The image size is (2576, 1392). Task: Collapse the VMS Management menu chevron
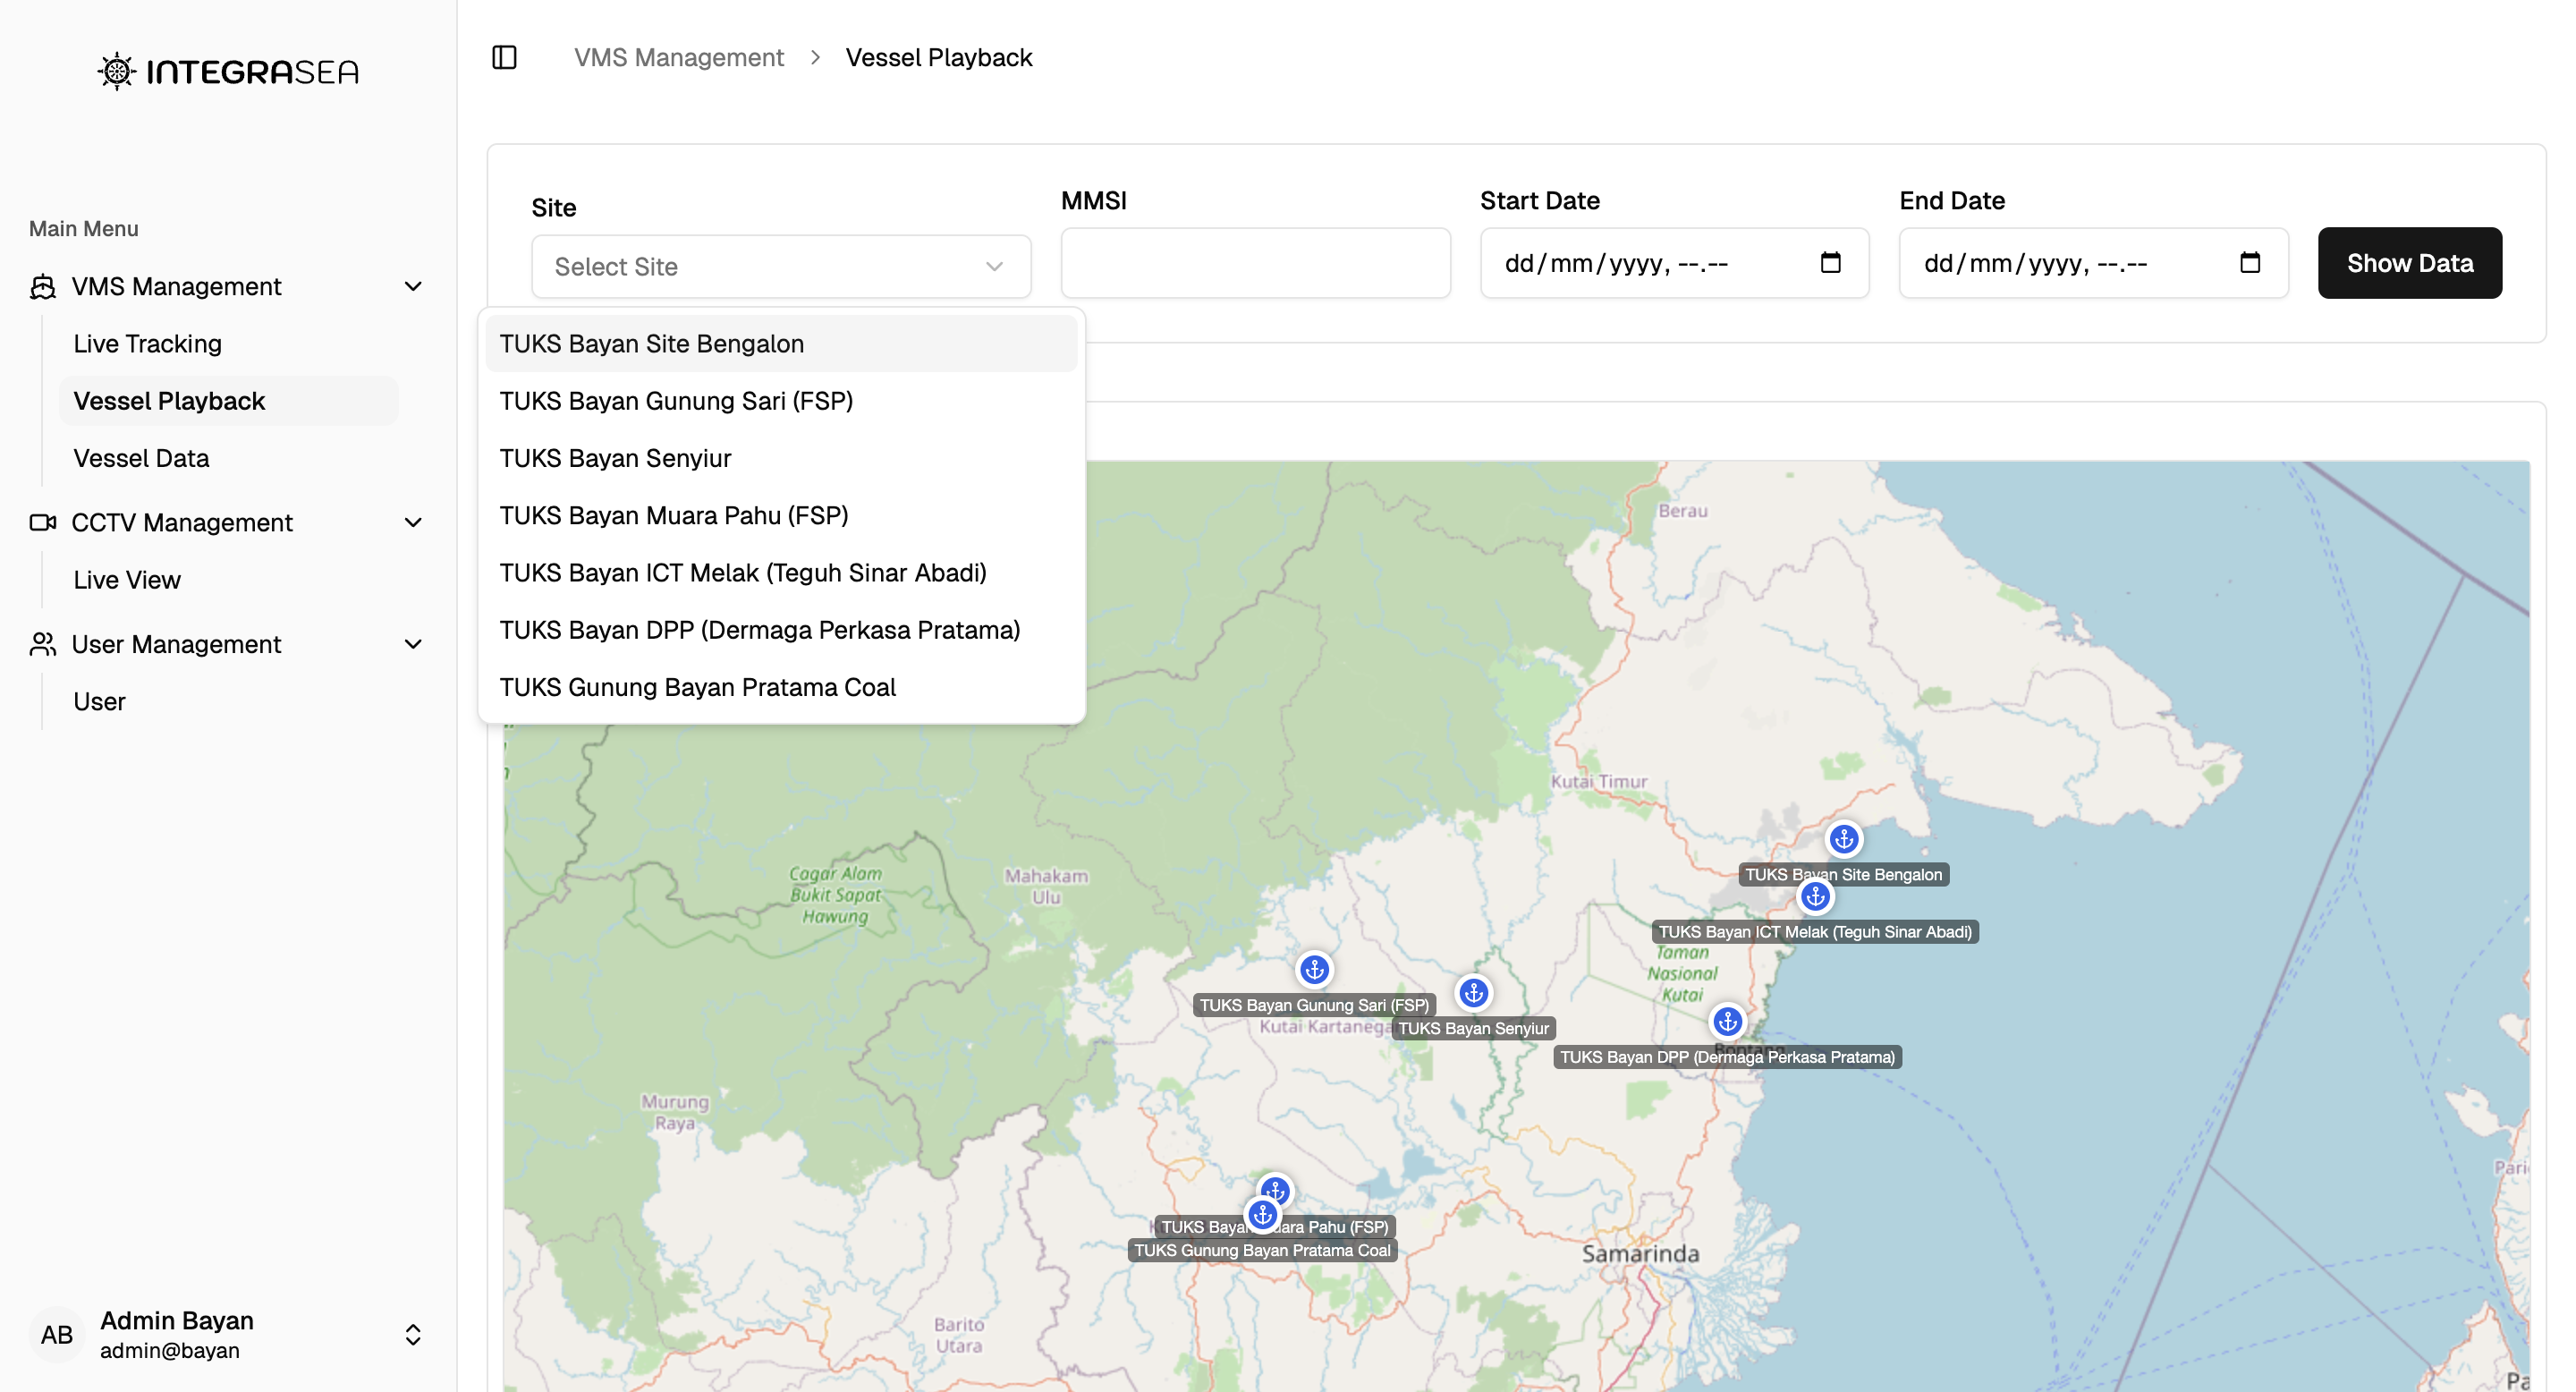413,287
